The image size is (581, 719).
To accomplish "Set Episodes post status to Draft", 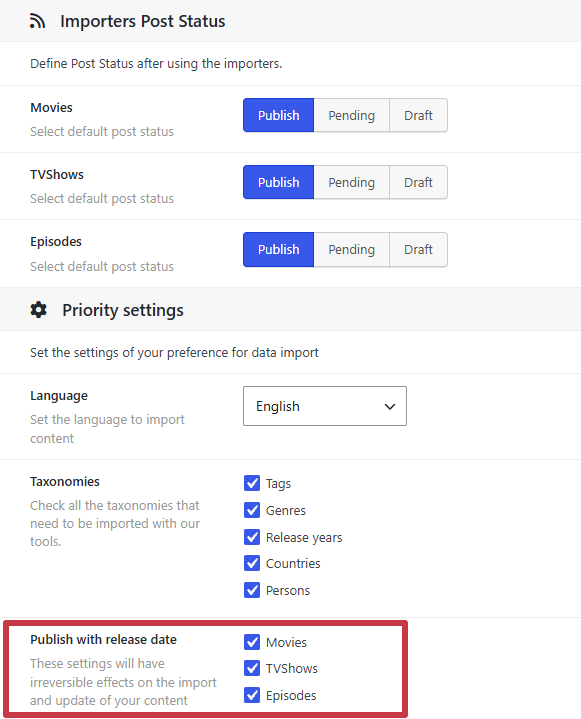I will (x=418, y=249).
